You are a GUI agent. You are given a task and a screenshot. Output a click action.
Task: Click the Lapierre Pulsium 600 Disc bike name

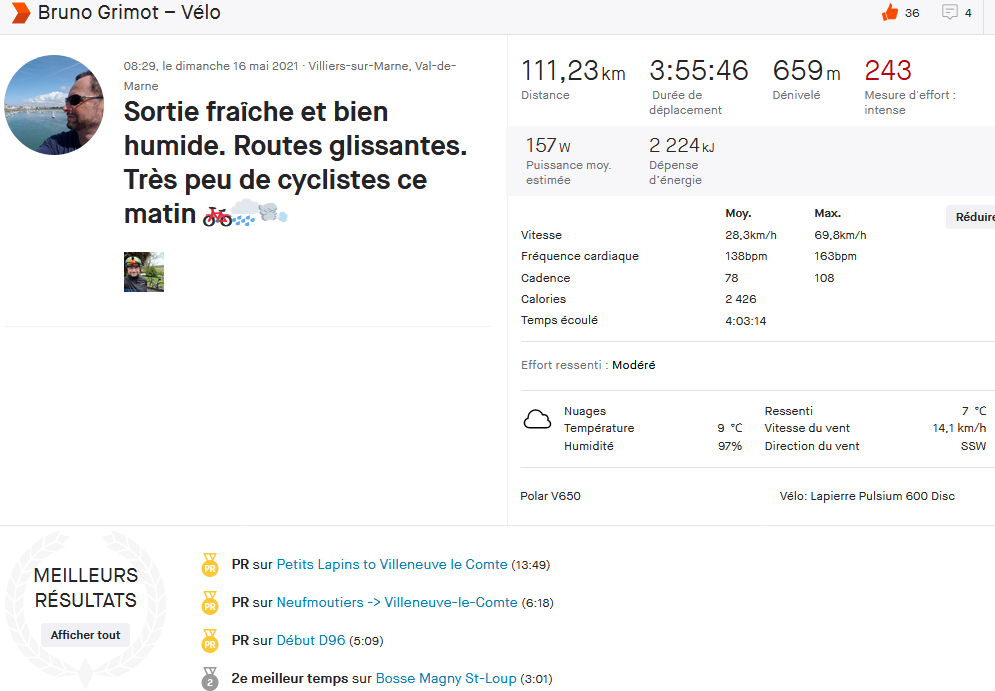[x=882, y=496]
